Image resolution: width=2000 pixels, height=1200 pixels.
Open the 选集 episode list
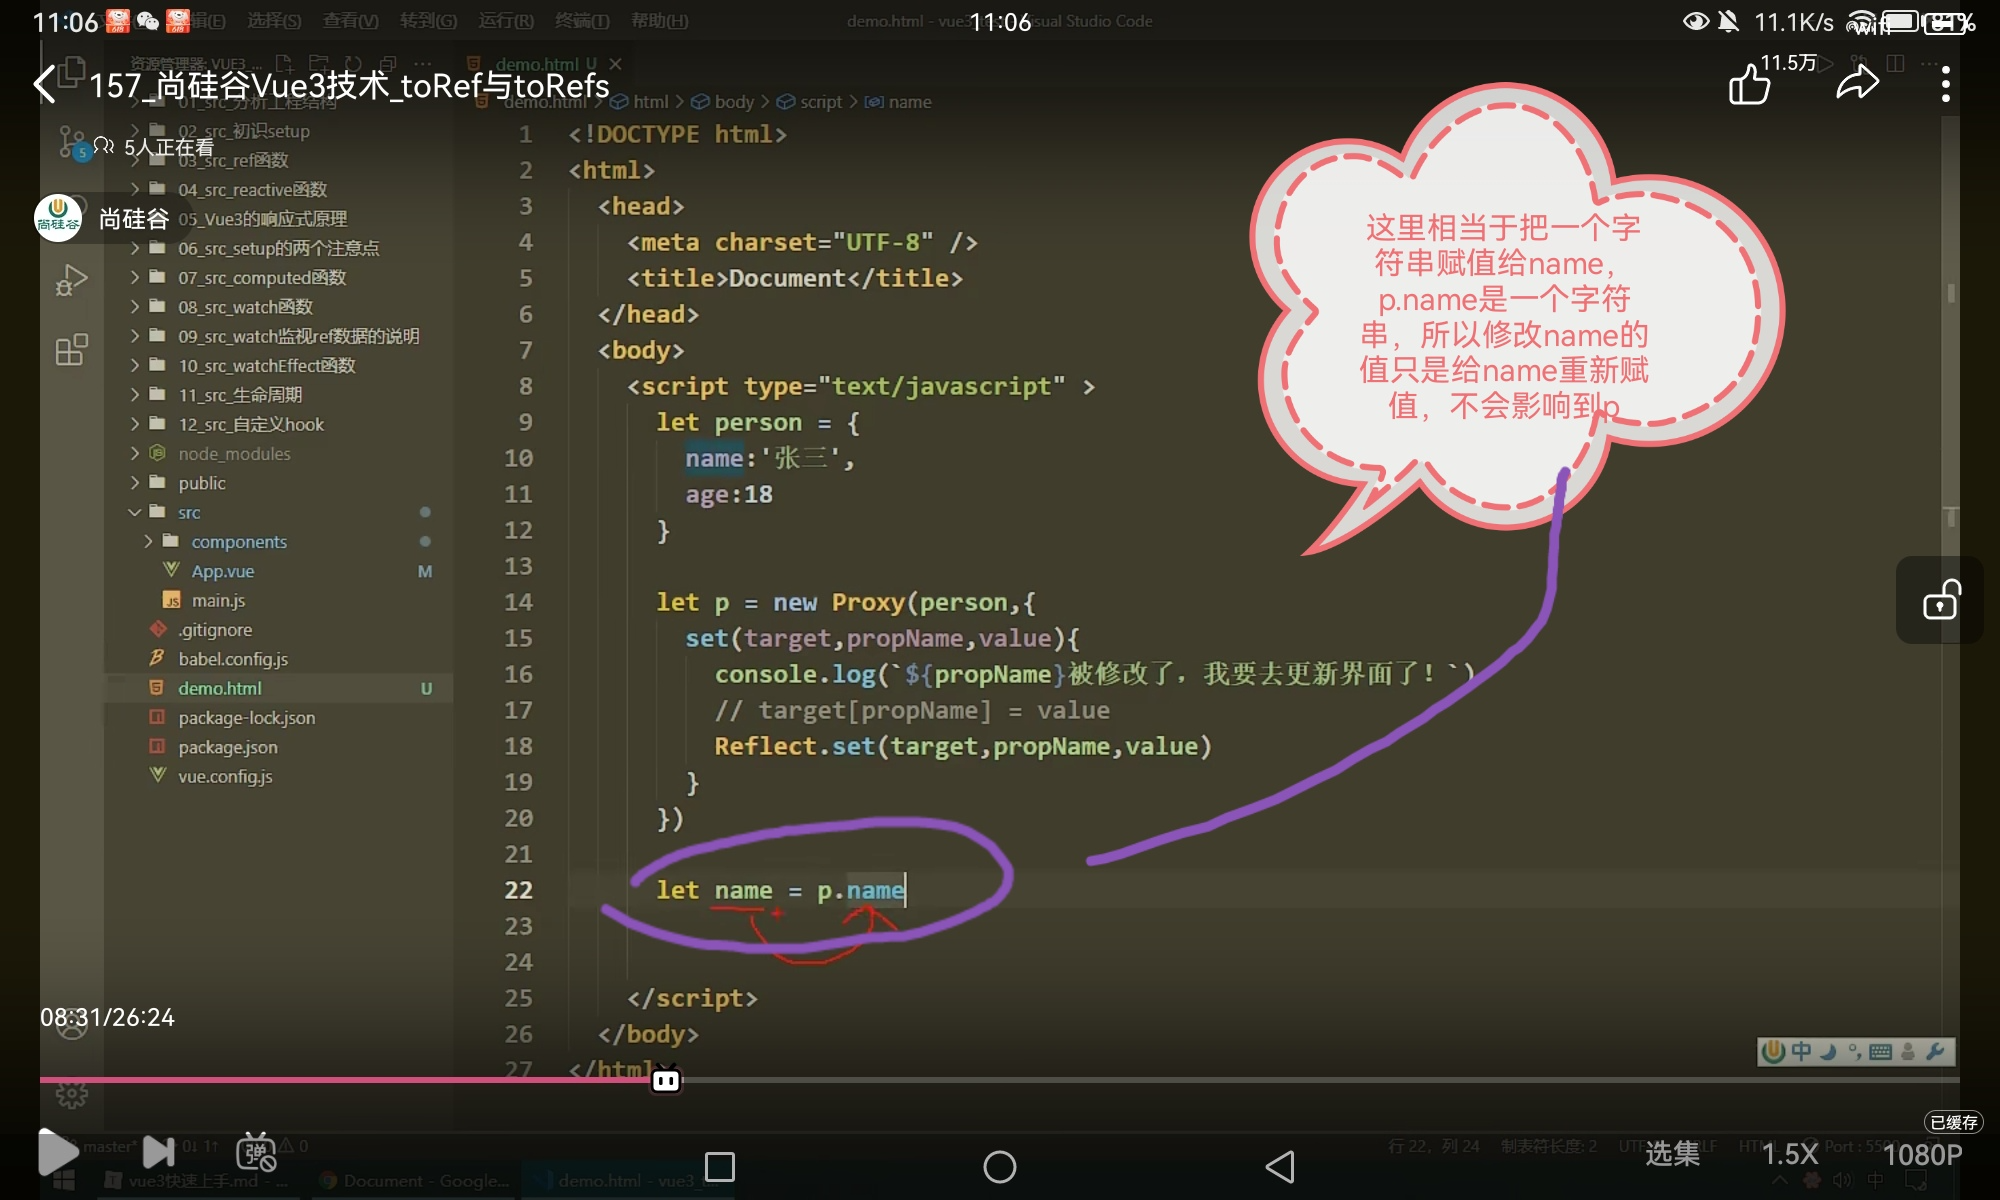[1672, 1154]
